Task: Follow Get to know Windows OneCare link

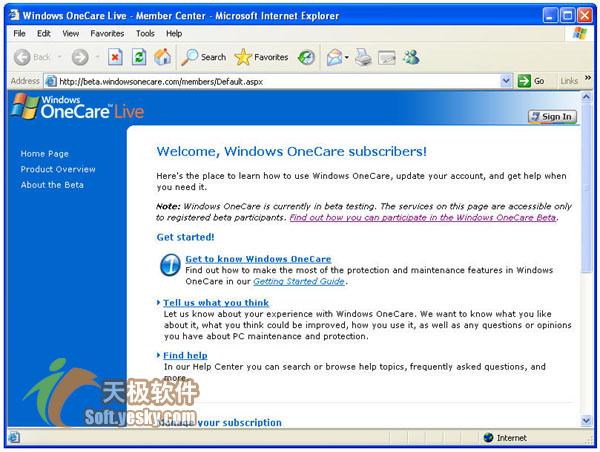Action: 258,259
